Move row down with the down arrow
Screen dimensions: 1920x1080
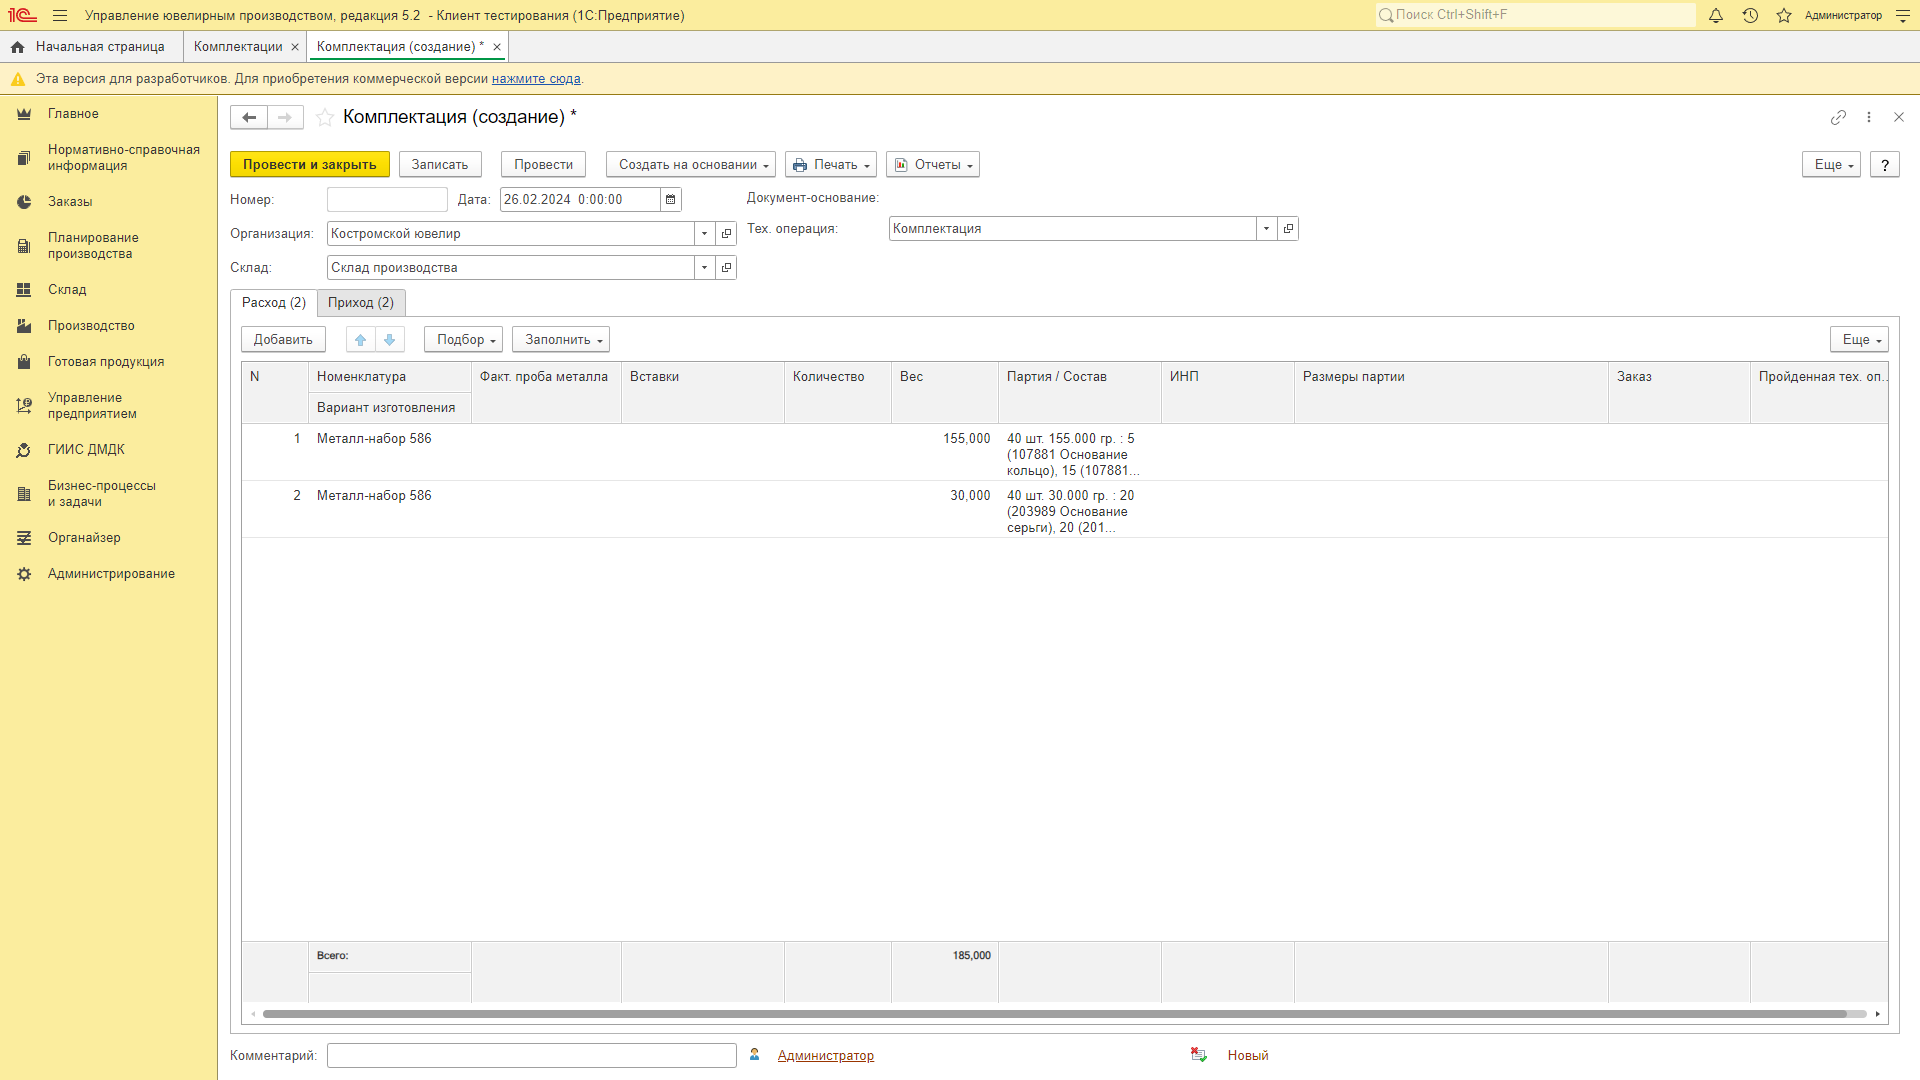(x=390, y=340)
